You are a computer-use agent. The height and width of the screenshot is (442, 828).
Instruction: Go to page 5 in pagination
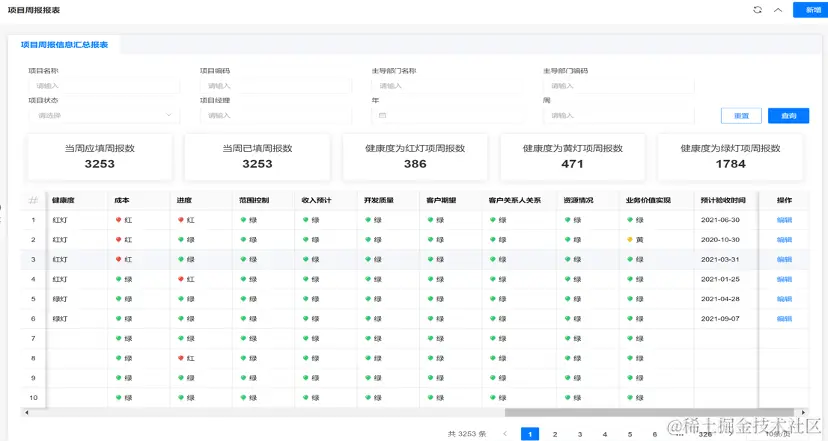[x=629, y=434]
